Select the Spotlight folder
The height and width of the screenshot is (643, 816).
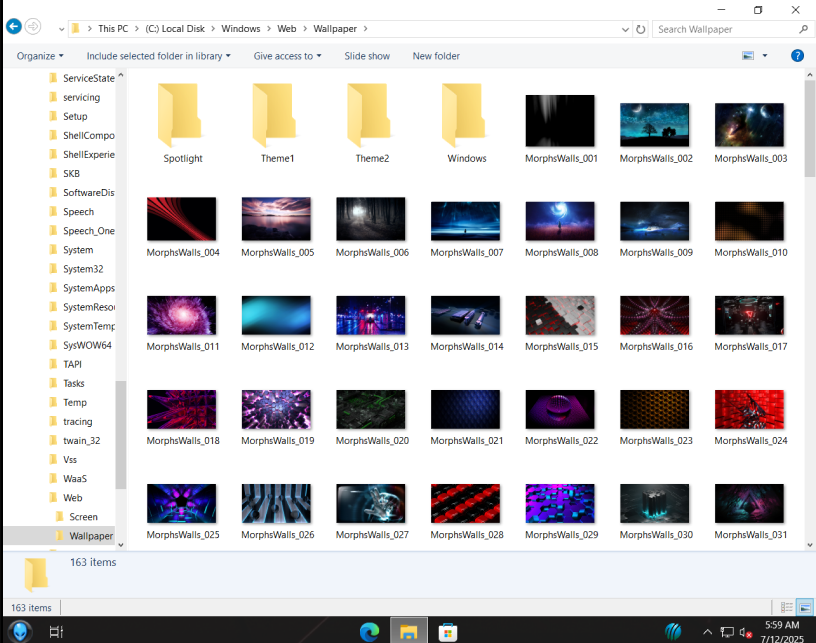[x=183, y=123]
